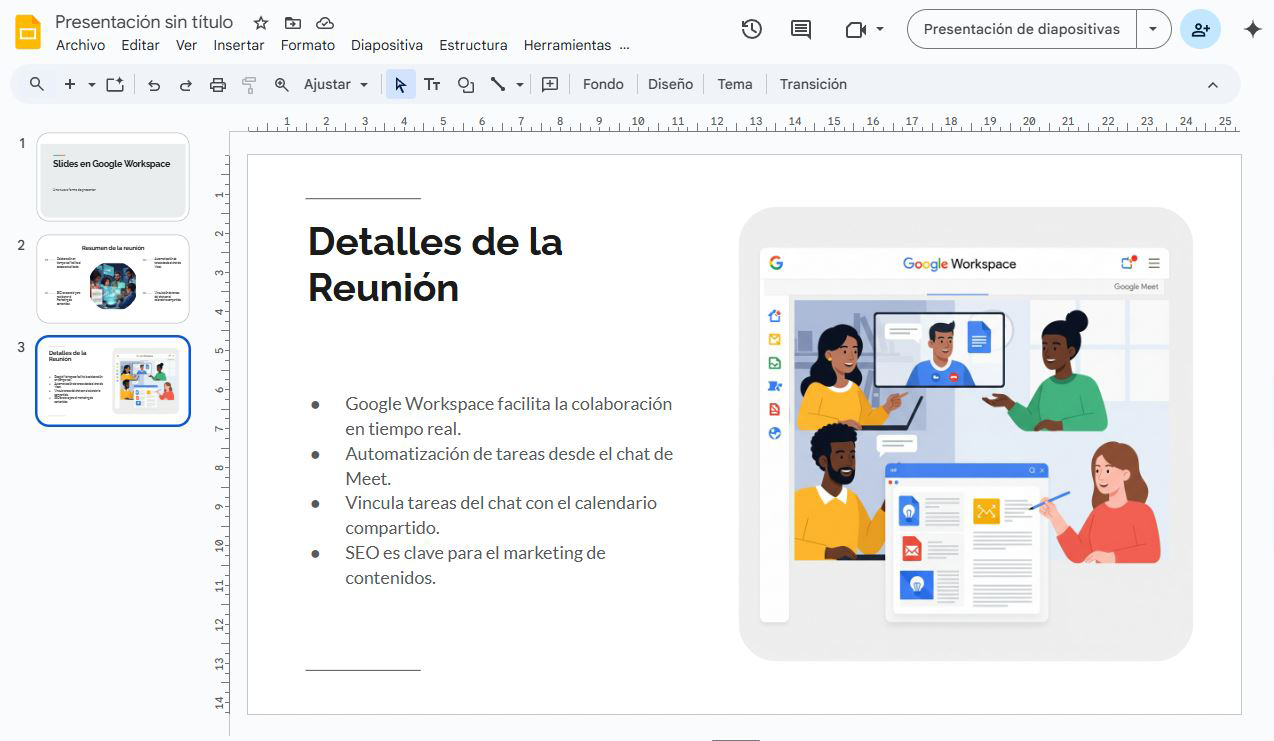Check the cloud document status icon
Screen dimensions: 1274x741
(x=325, y=23)
